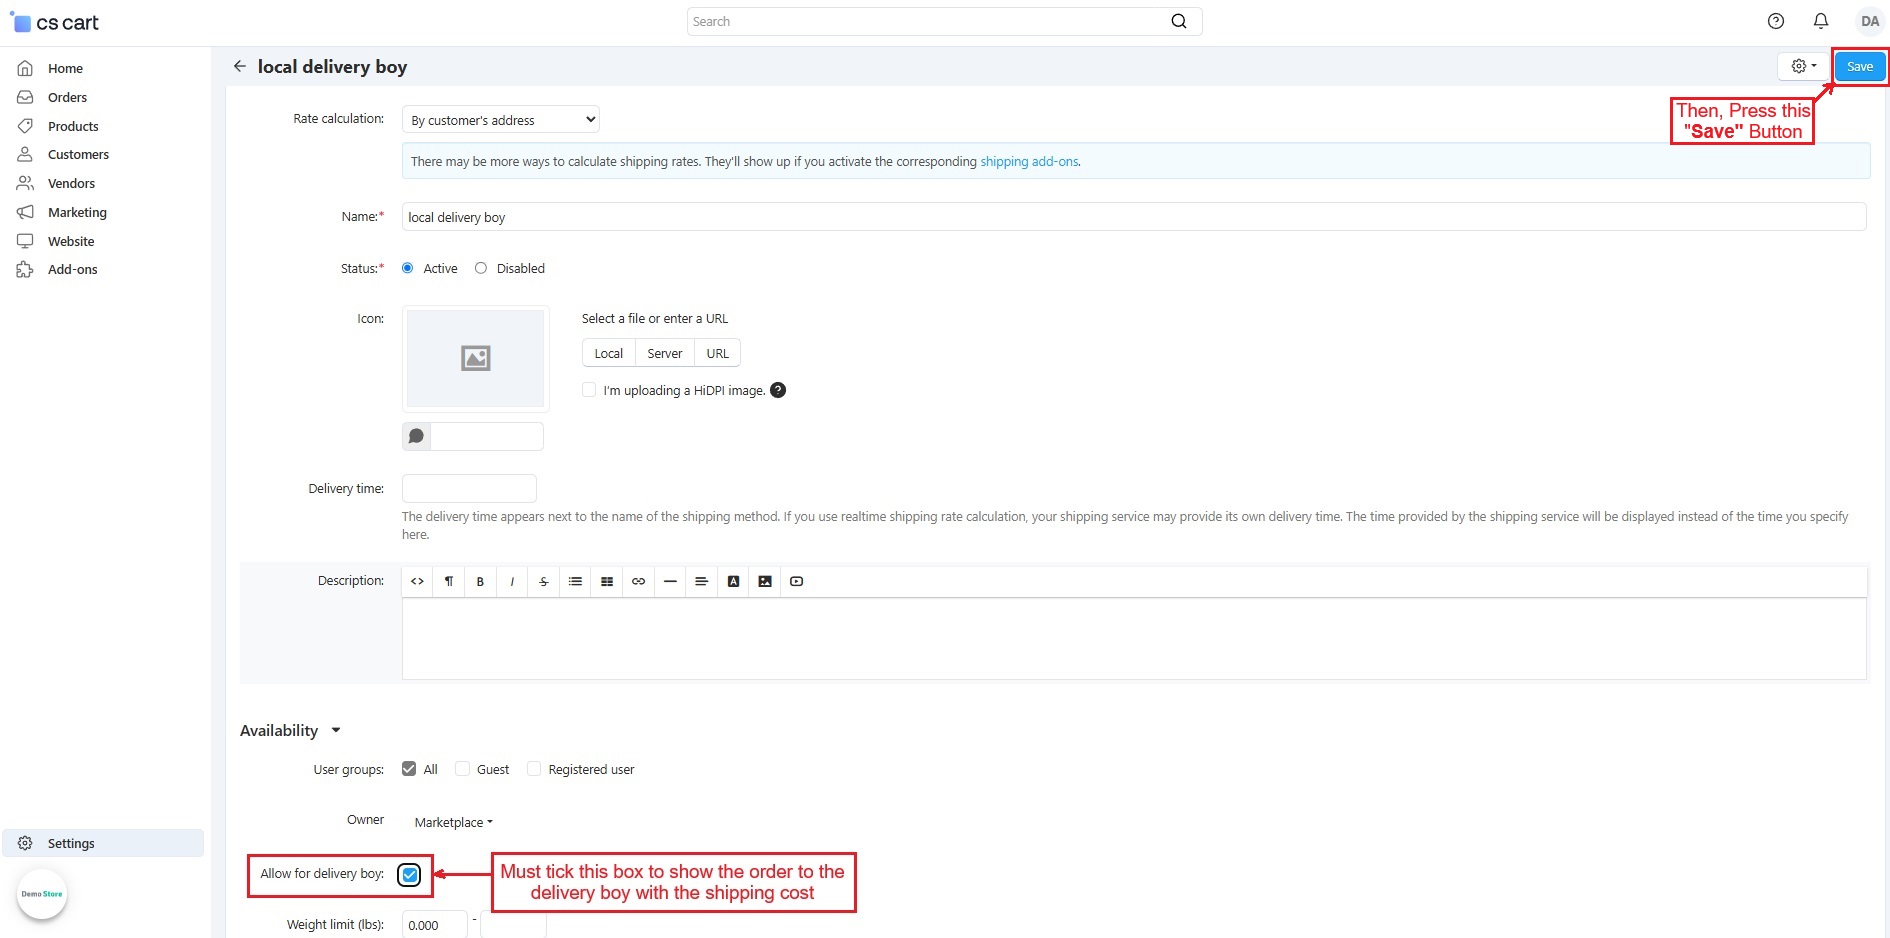Toggle bold formatting in description editor
The width and height of the screenshot is (1890, 938).
click(480, 581)
